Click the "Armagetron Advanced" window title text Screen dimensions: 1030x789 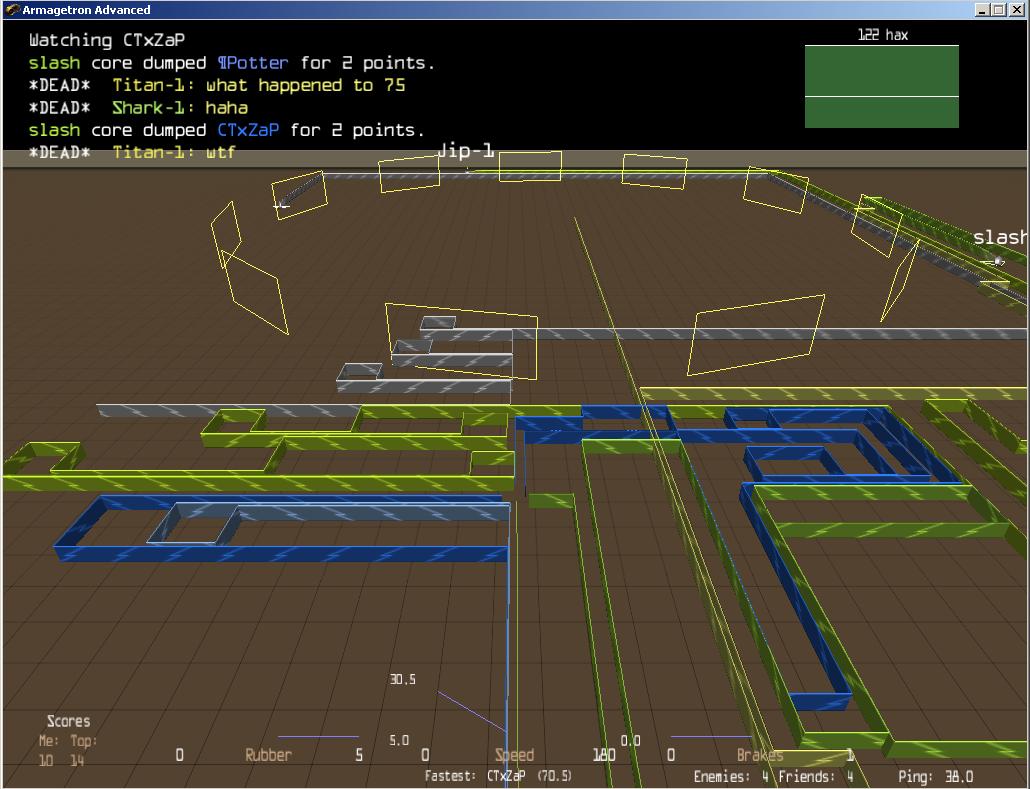tap(86, 10)
